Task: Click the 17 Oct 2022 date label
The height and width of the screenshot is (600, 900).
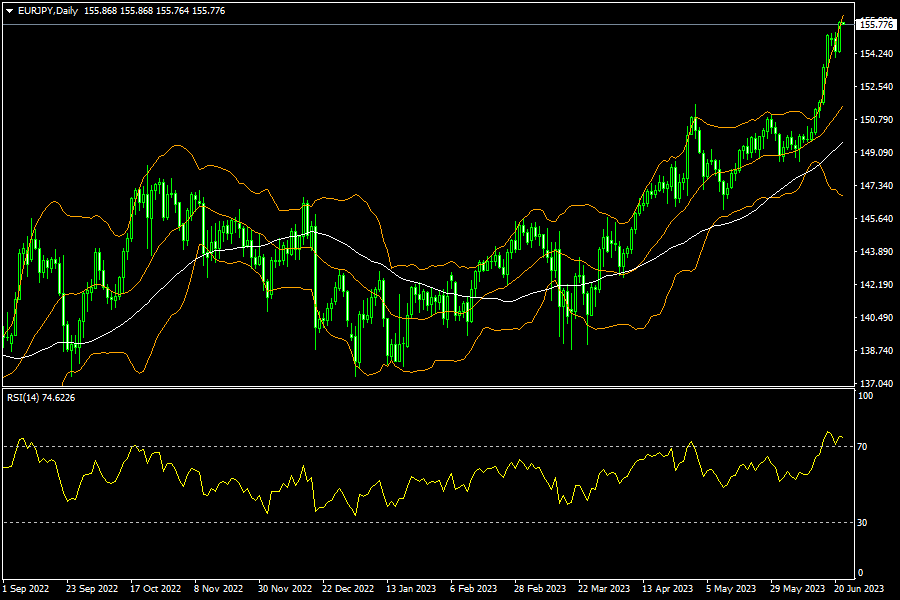Action: click(156, 589)
